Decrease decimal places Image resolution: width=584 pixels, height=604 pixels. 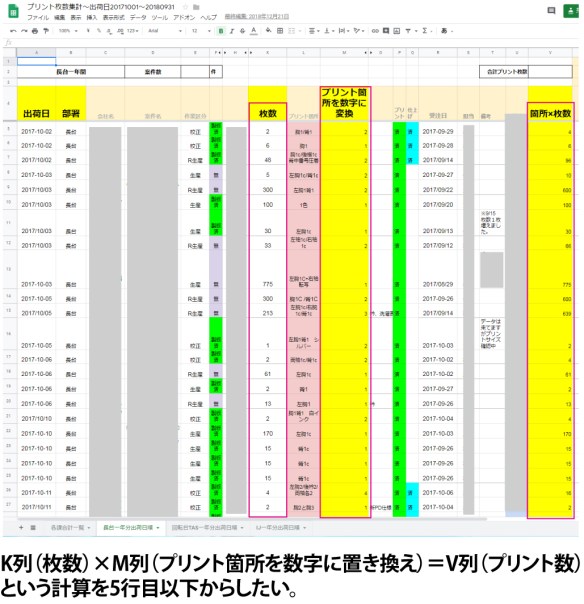pos(109,31)
